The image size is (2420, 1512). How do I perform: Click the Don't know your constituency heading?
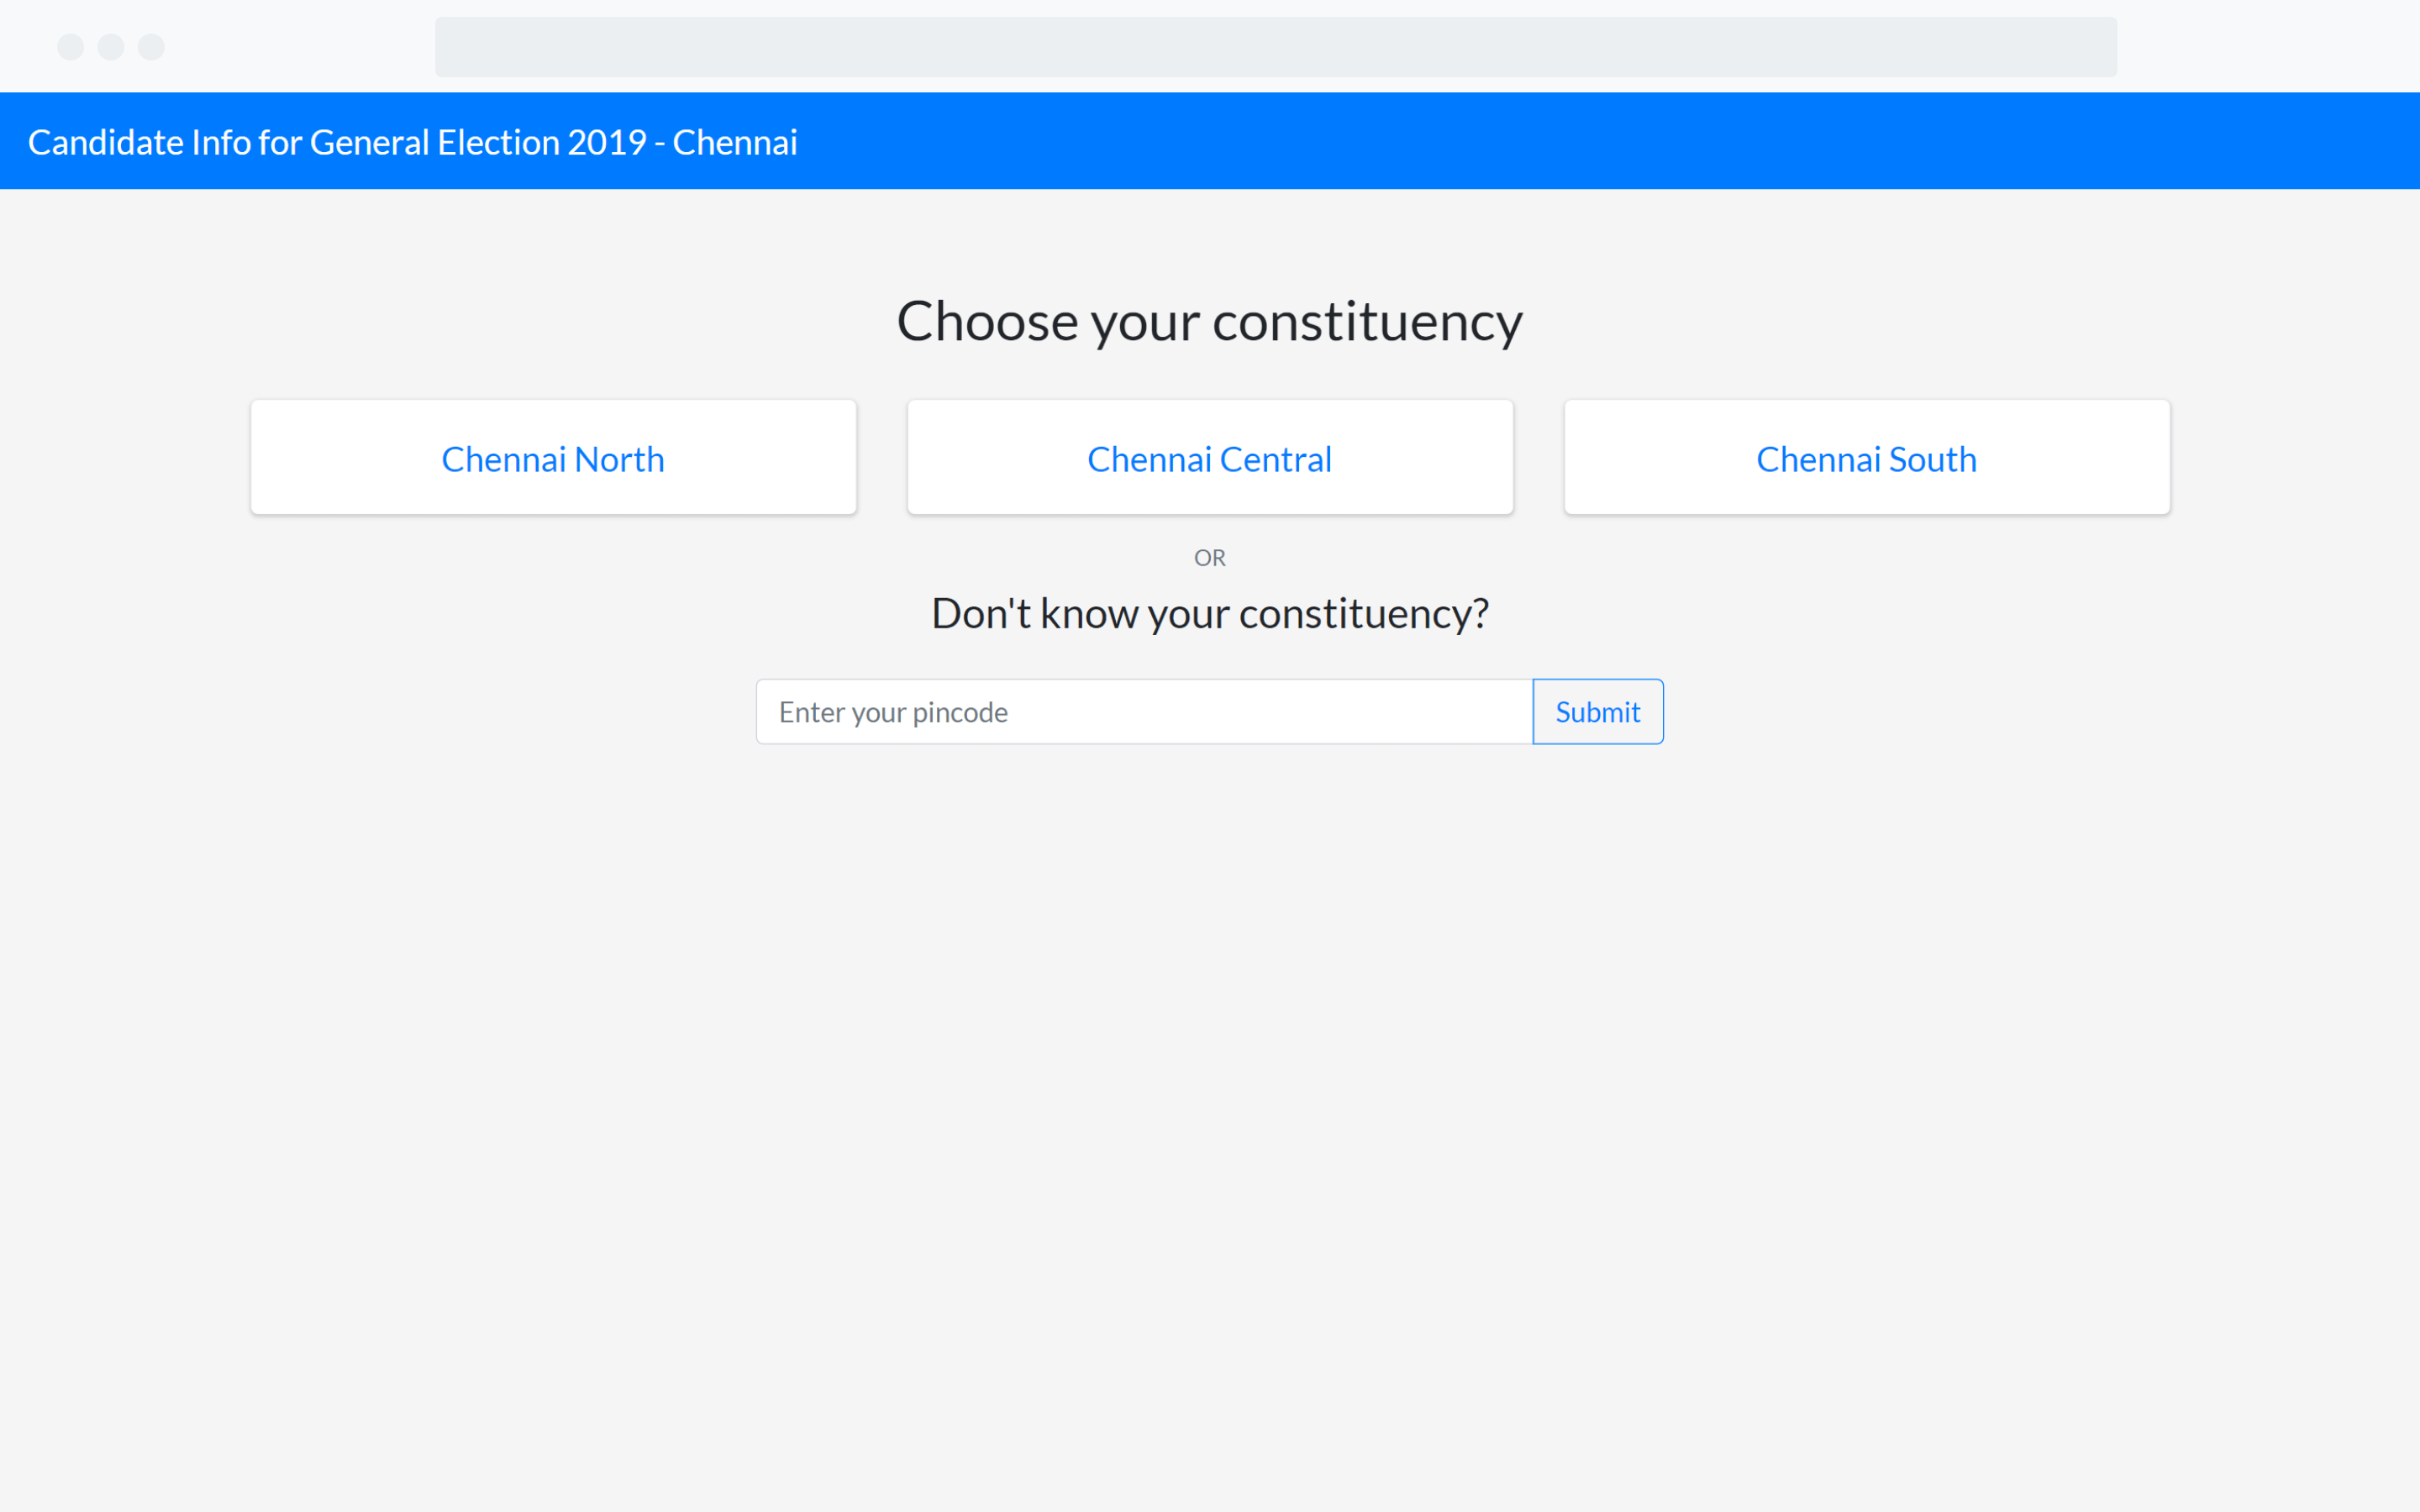(1209, 613)
